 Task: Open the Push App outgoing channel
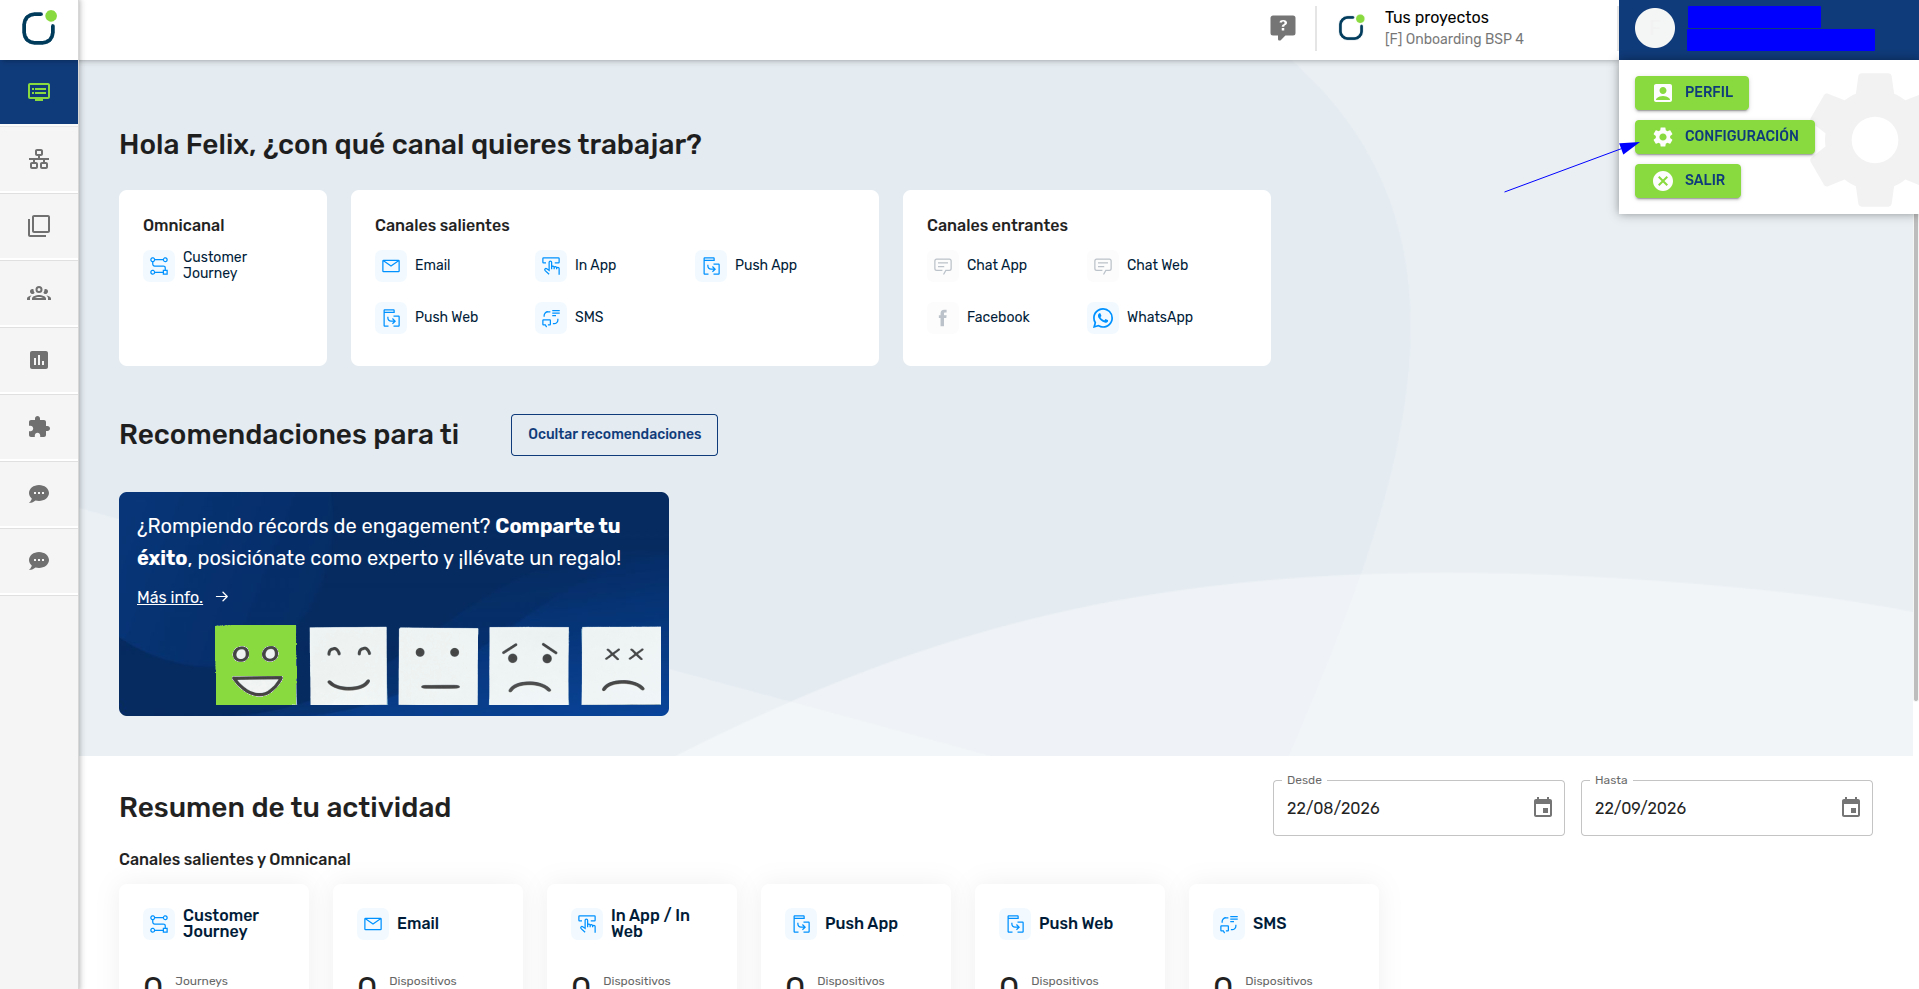coord(747,265)
